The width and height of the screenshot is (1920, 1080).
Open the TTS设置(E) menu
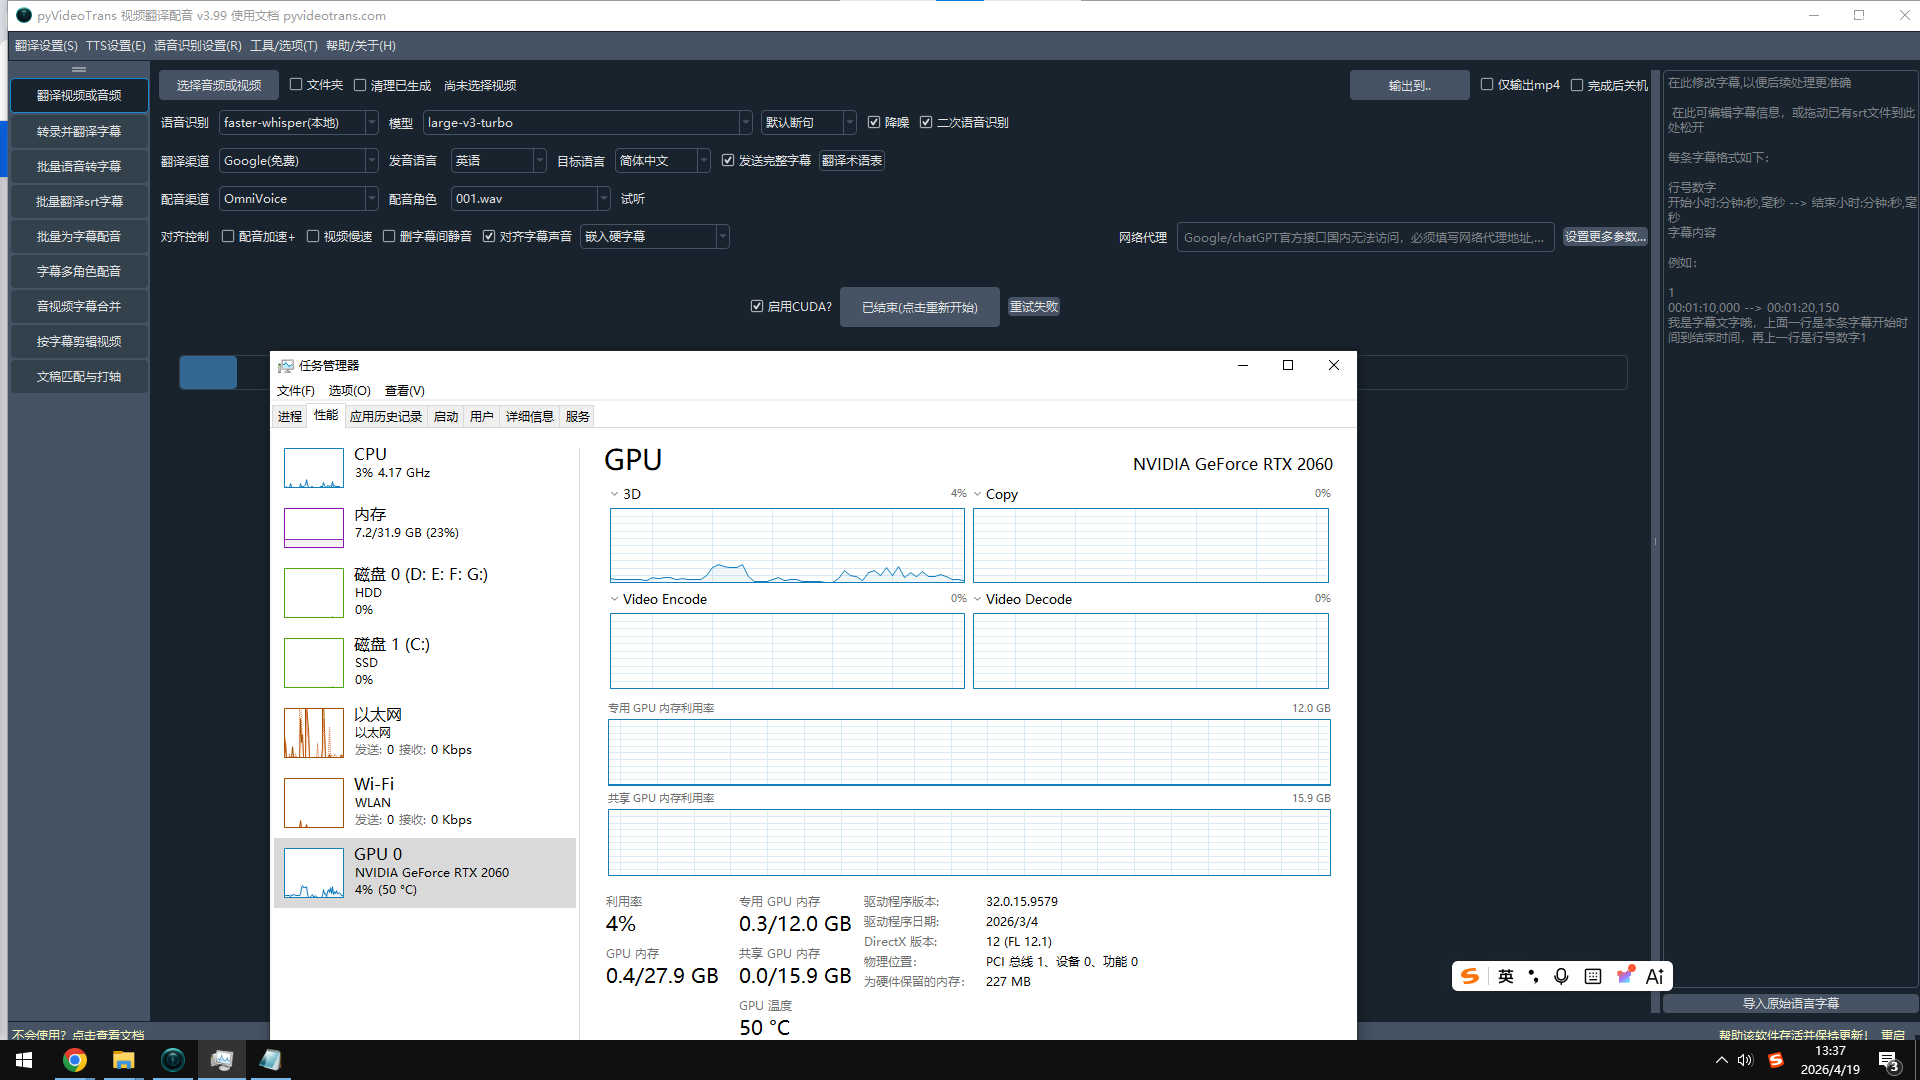tap(115, 45)
